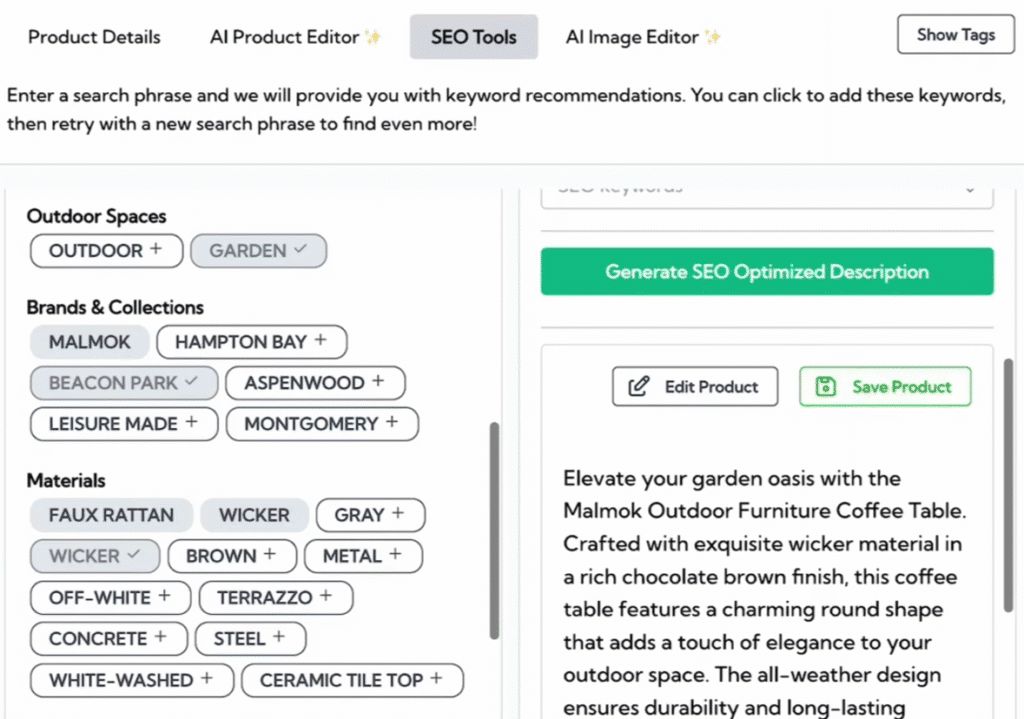Image resolution: width=1024 pixels, height=719 pixels.
Task: Click the Show Tags button
Action: tap(955, 35)
